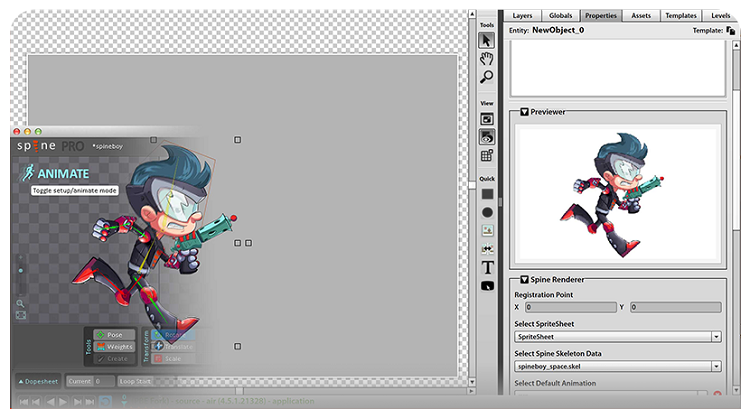Click the canvas vertical scroll-up arrow
This screenshot has height=409, width=750.
click(x=472, y=14)
